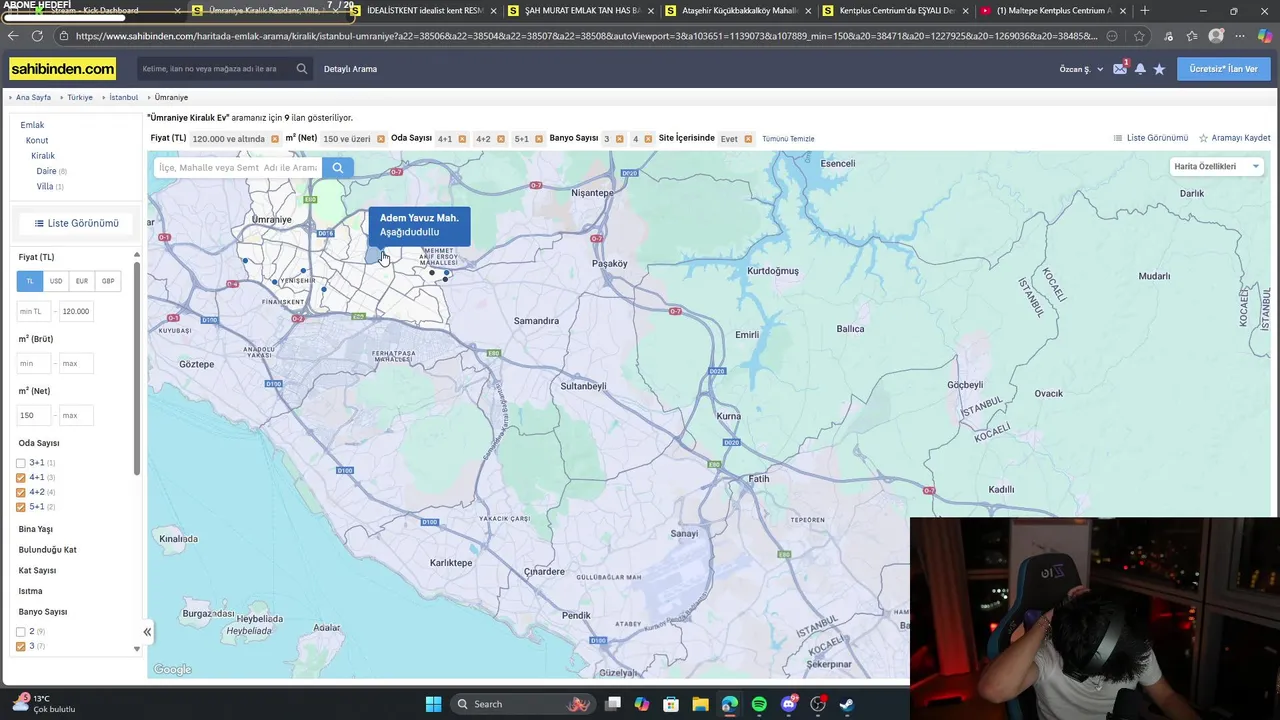This screenshot has height=720, width=1280.
Task: Open the Copilot icon in browser toolbar
Action: point(1265,36)
